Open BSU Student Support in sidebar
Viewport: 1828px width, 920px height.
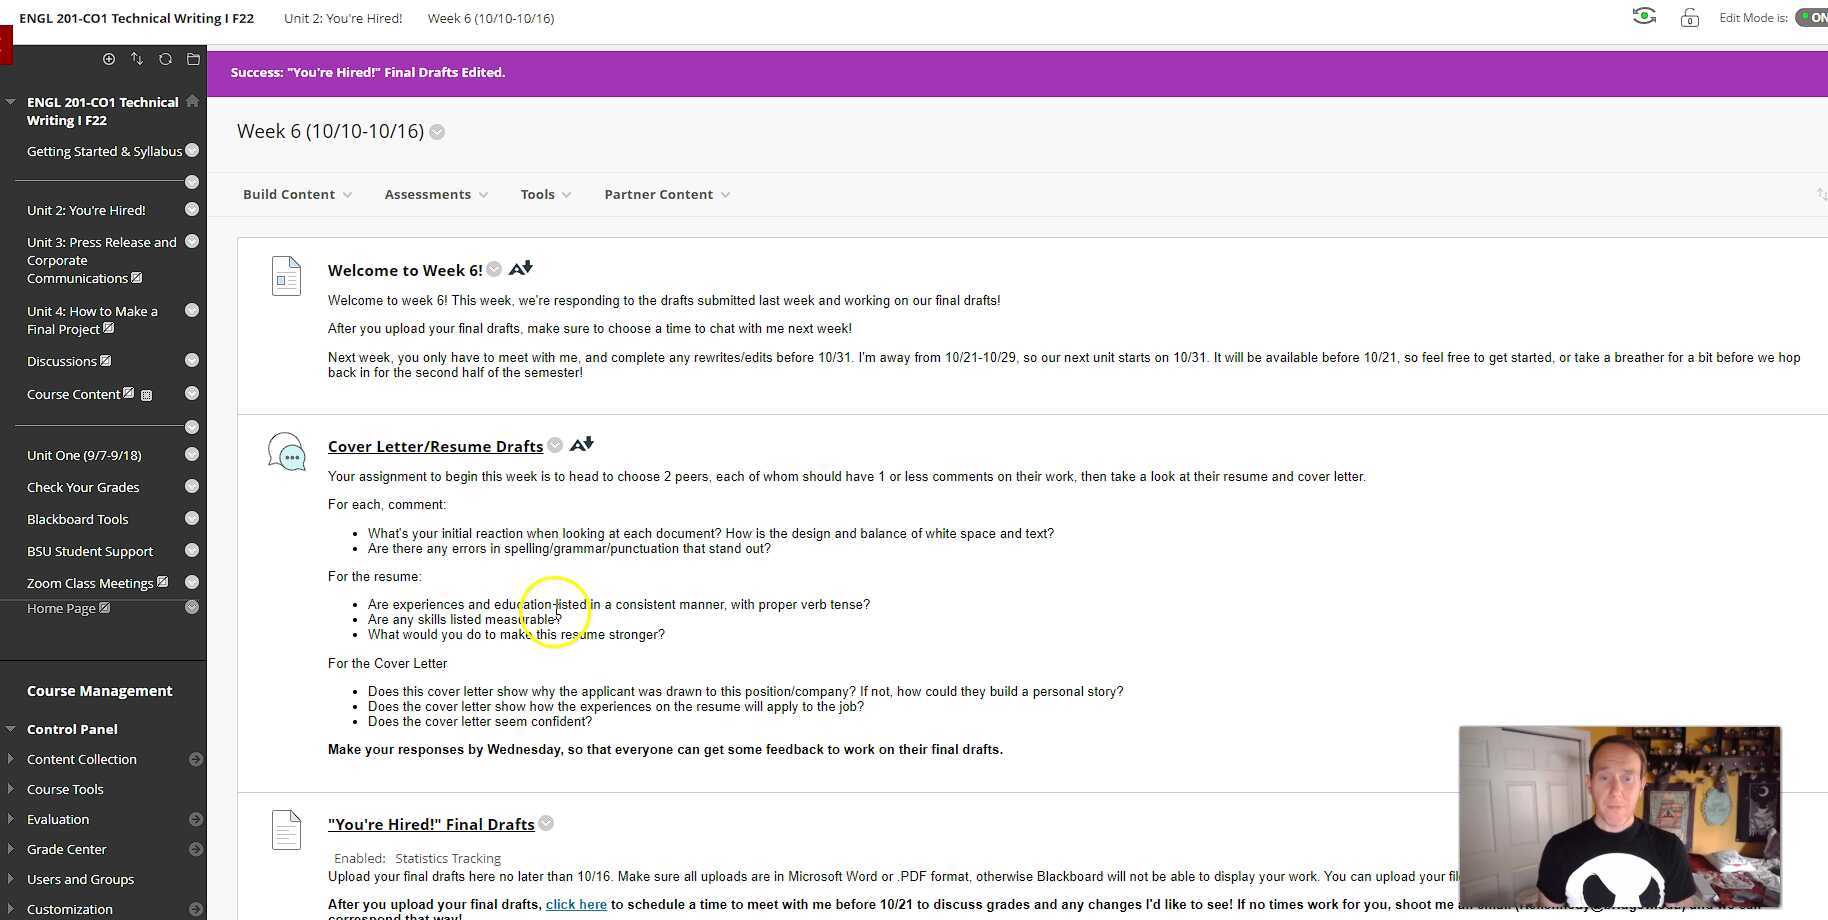pyautogui.click(x=90, y=551)
